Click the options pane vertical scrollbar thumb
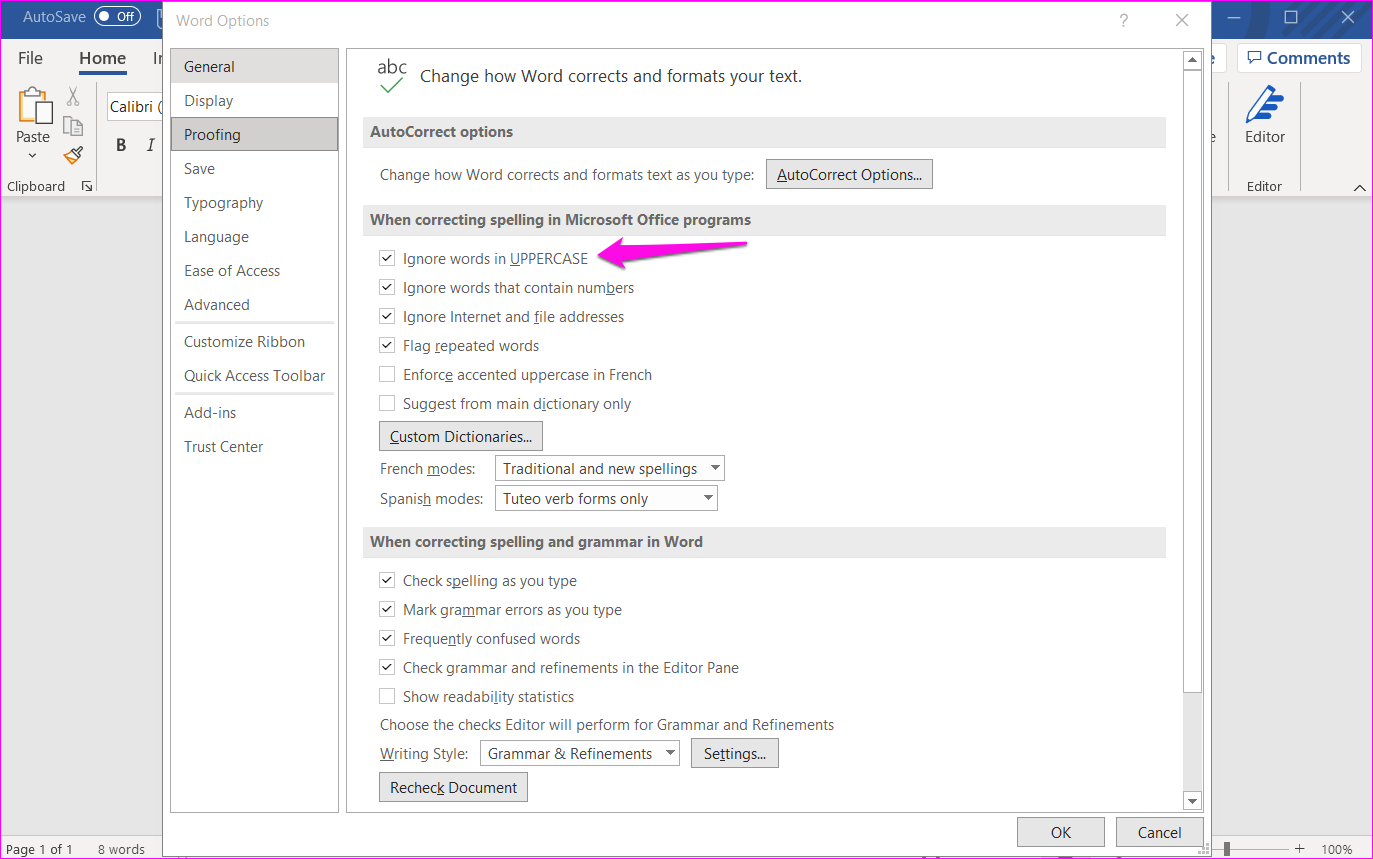This screenshot has height=859, width=1373. click(x=1192, y=380)
